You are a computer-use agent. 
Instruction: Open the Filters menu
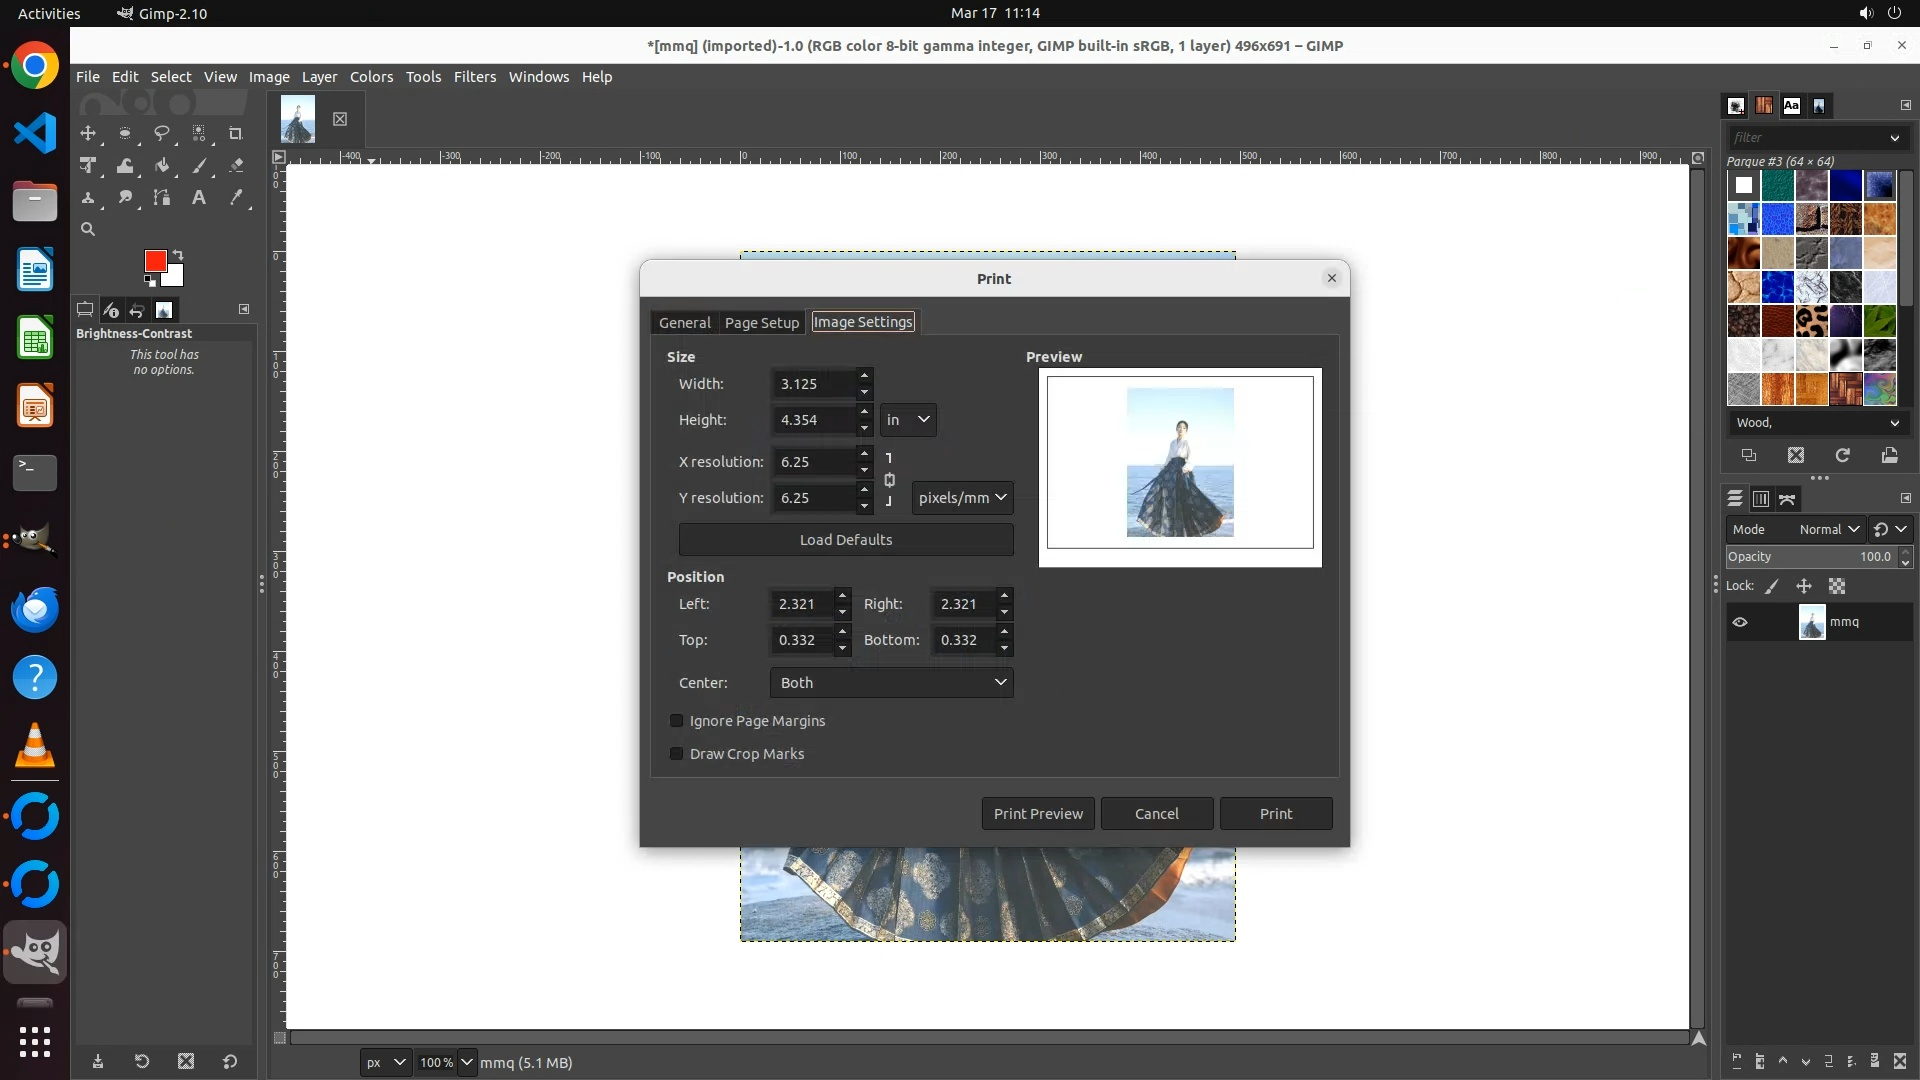474,77
